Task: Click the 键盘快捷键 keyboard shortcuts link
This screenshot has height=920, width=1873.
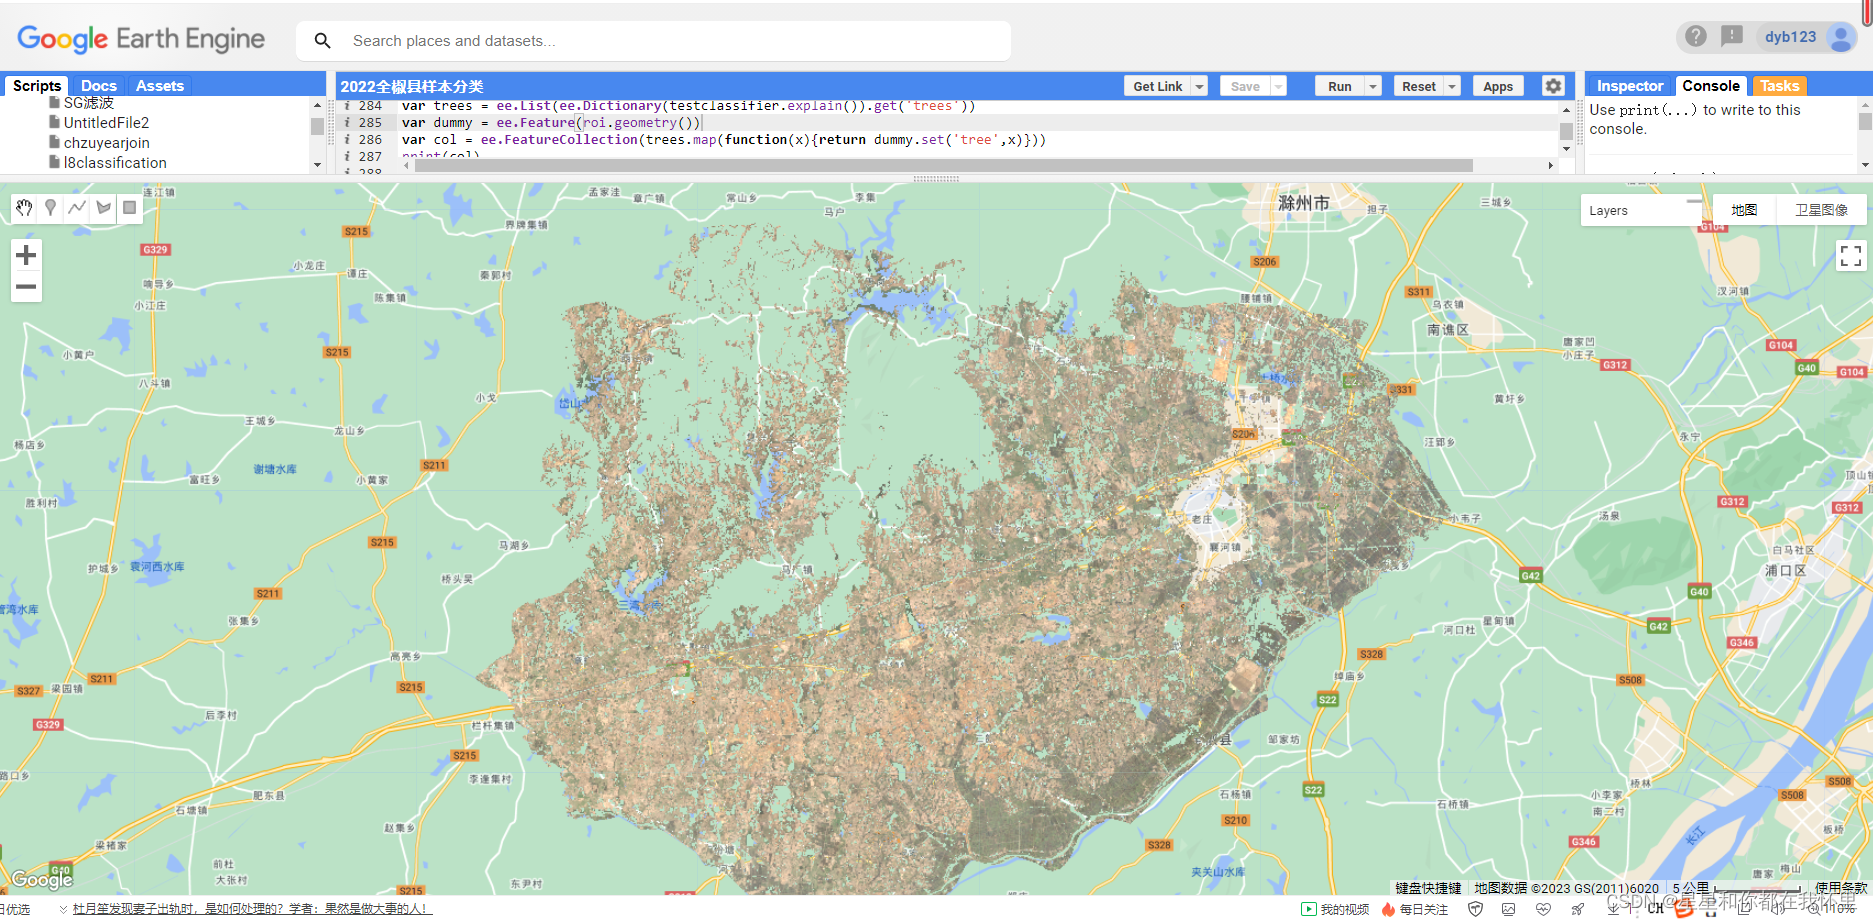Action: [1428, 888]
